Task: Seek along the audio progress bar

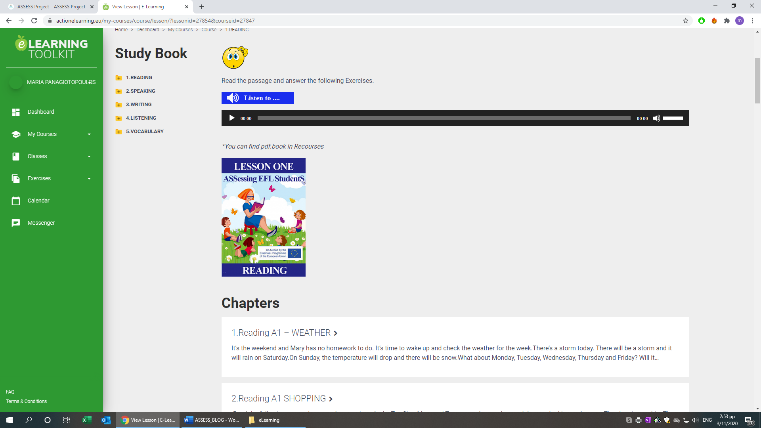Action: pyautogui.click(x=444, y=118)
